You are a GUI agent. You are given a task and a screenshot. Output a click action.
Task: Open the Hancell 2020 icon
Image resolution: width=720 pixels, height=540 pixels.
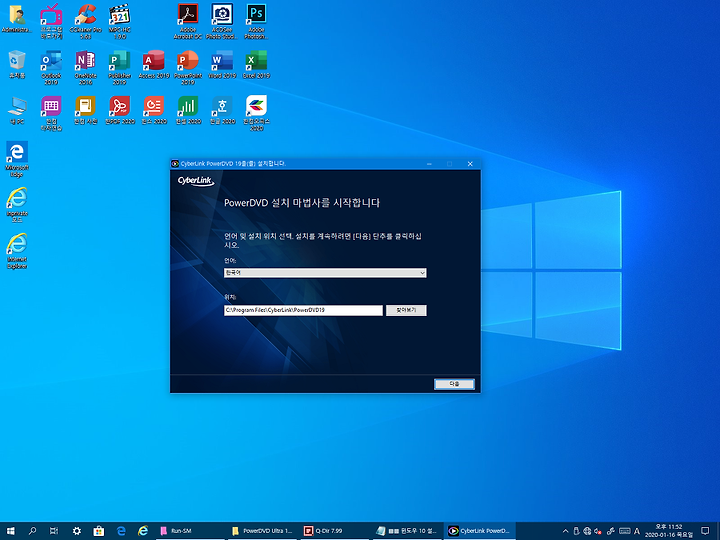coord(188,110)
